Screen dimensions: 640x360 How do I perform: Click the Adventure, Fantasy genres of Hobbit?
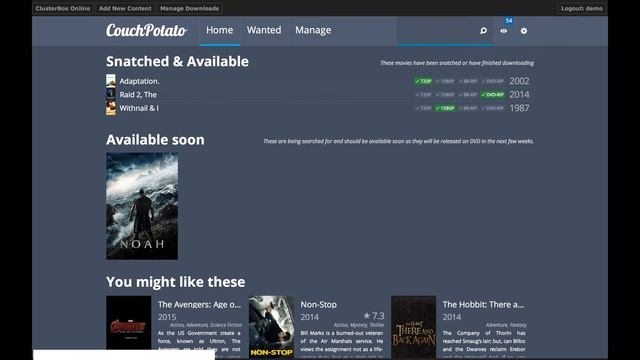coord(506,325)
